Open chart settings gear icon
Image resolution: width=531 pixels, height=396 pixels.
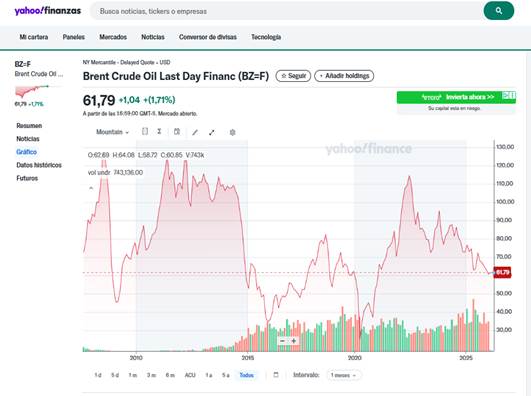click(232, 132)
